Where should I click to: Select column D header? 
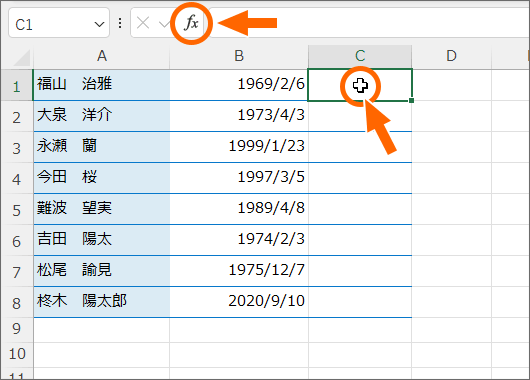[452, 56]
